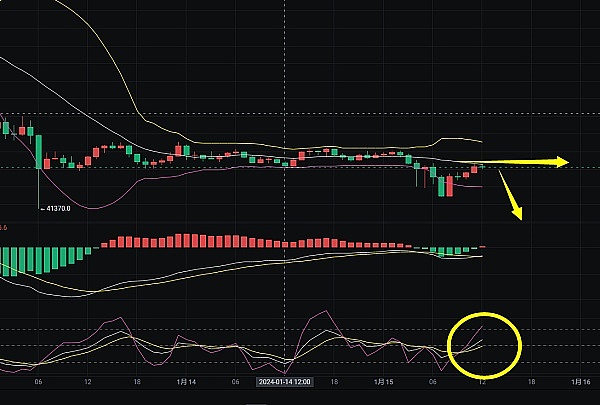Click the small green MACD bars near right end

(x=455, y=251)
